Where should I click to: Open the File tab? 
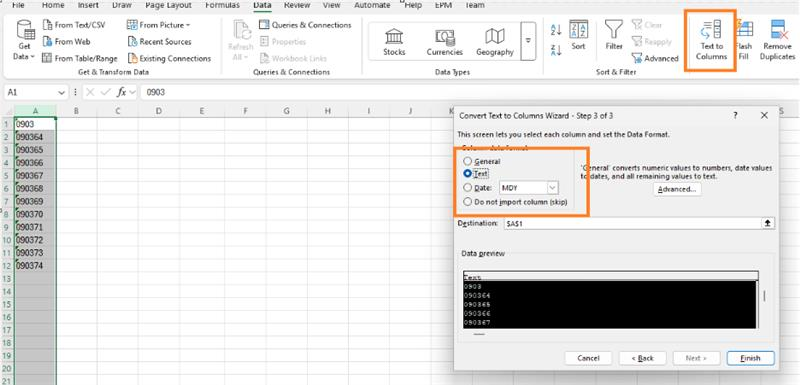pos(18,5)
